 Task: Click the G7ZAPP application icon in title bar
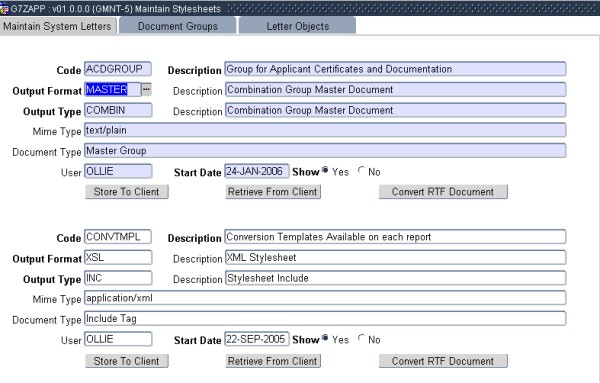pos(4,9)
